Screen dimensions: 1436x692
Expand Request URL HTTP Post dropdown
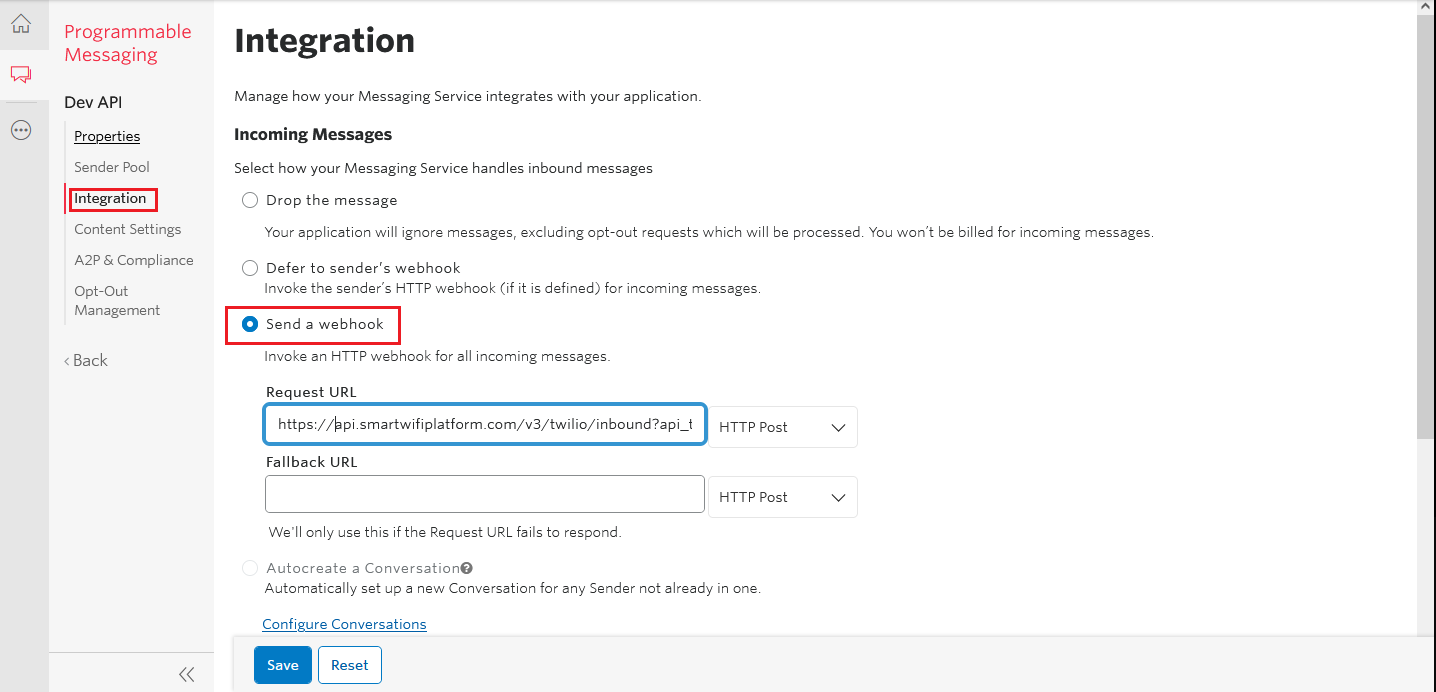point(783,427)
